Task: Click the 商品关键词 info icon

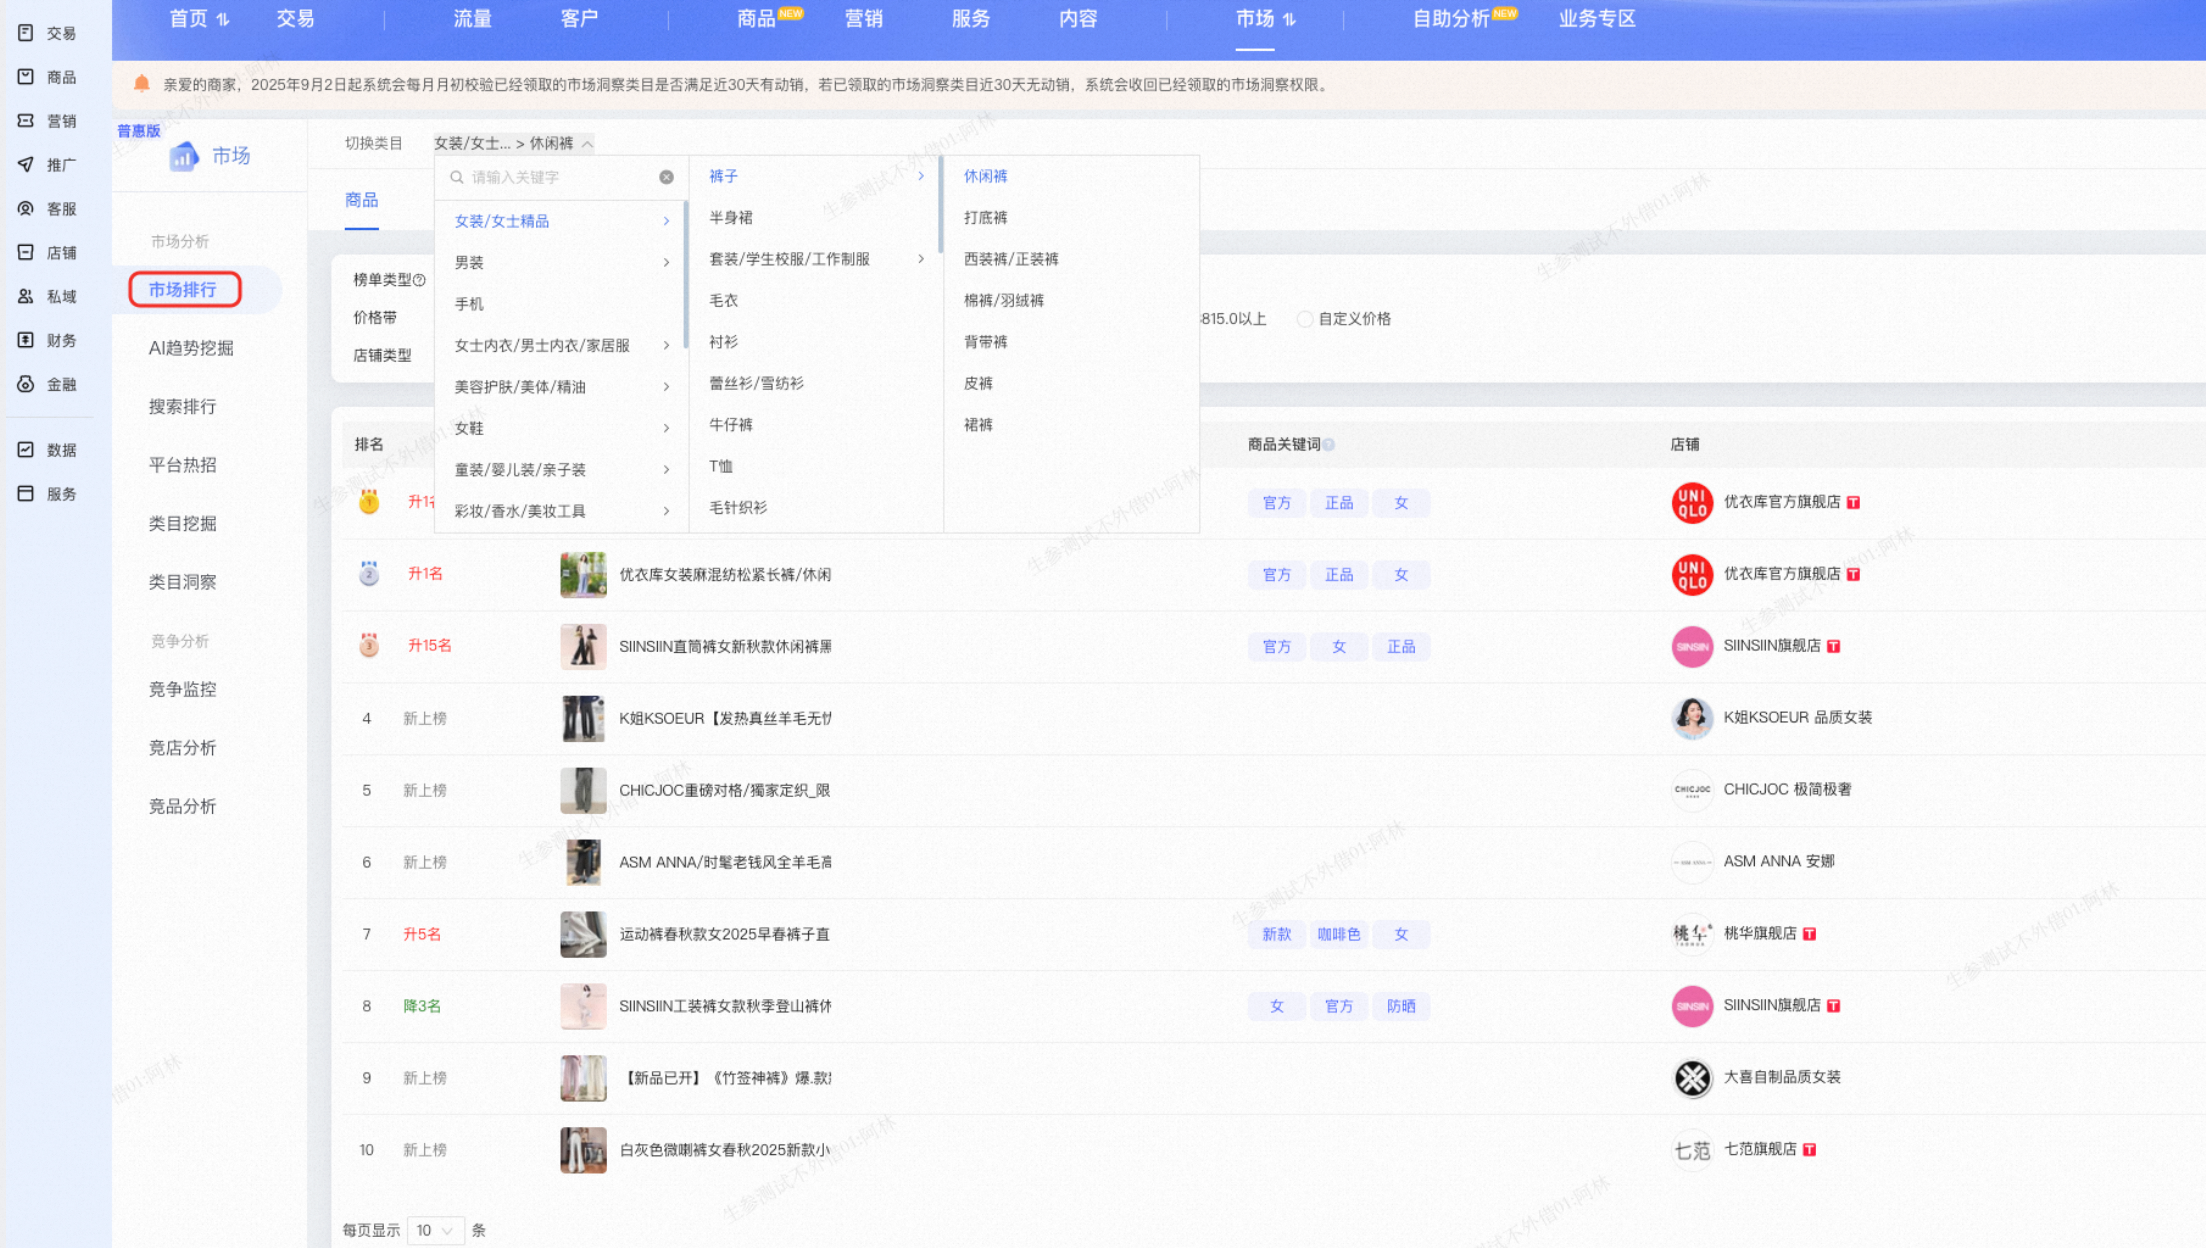Action: tap(1329, 445)
